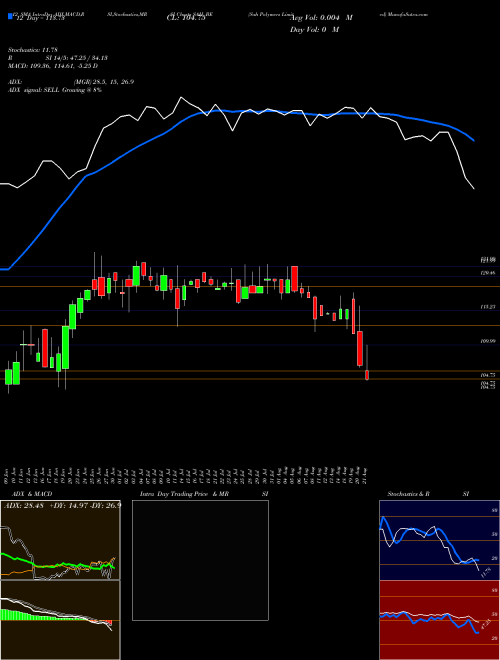The width and height of the screenshot is (500, 660).
Task: Click the ADX line chart panel
Action: click(60, 540)
